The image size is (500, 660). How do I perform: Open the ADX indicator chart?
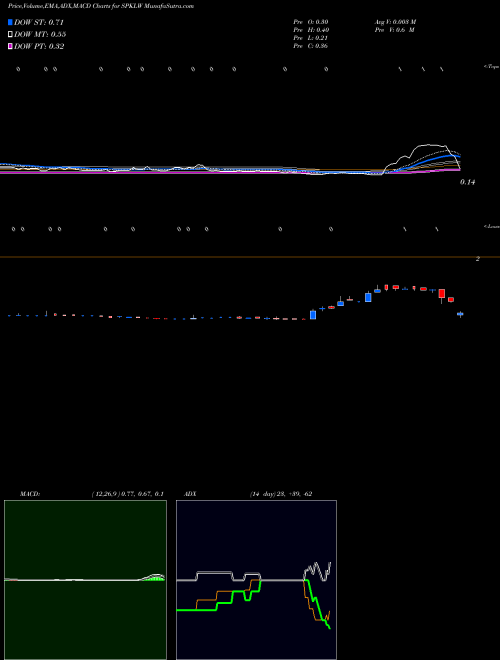[x=256, y=580]
